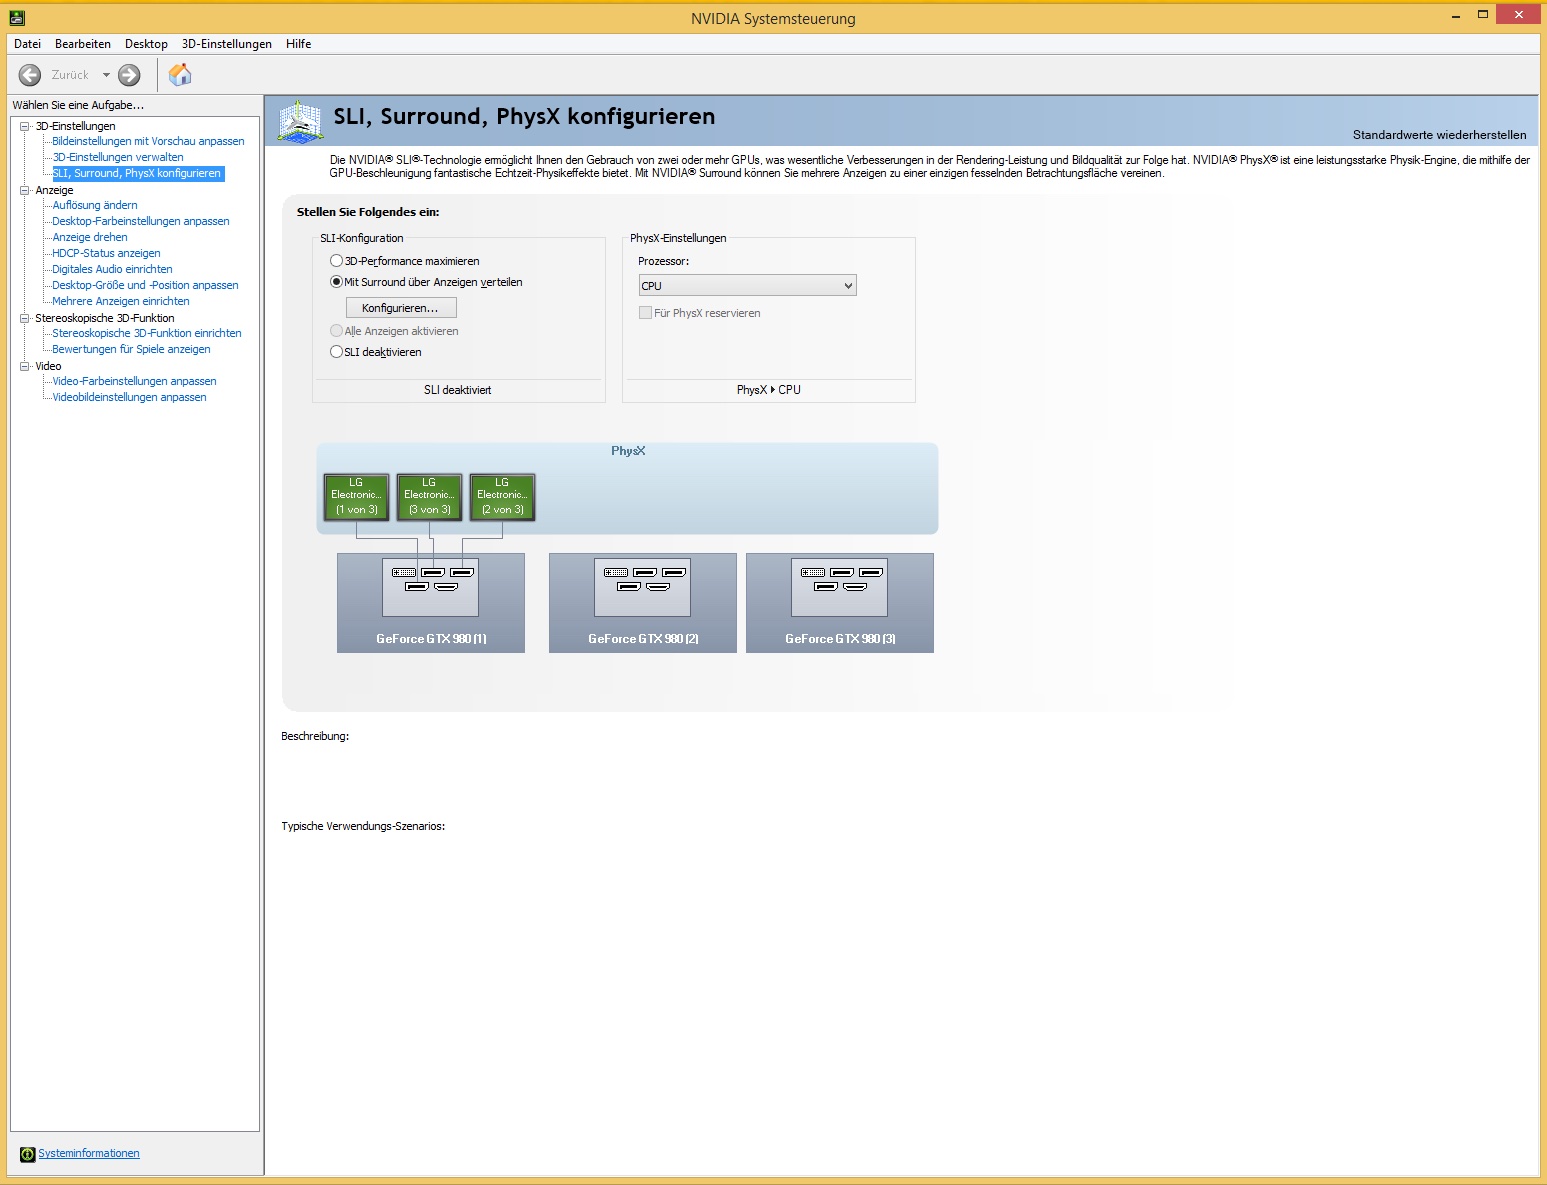Open the Datei menu
The width and height of the screenshot is (1547, 1185).
click(x=27, y=44)
